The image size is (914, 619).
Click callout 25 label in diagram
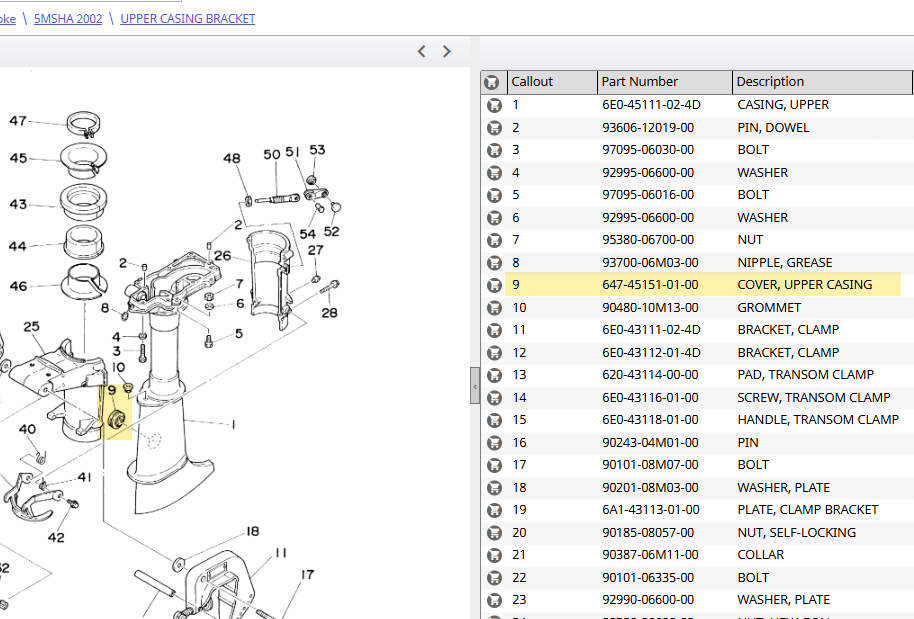tap(31, 327)
